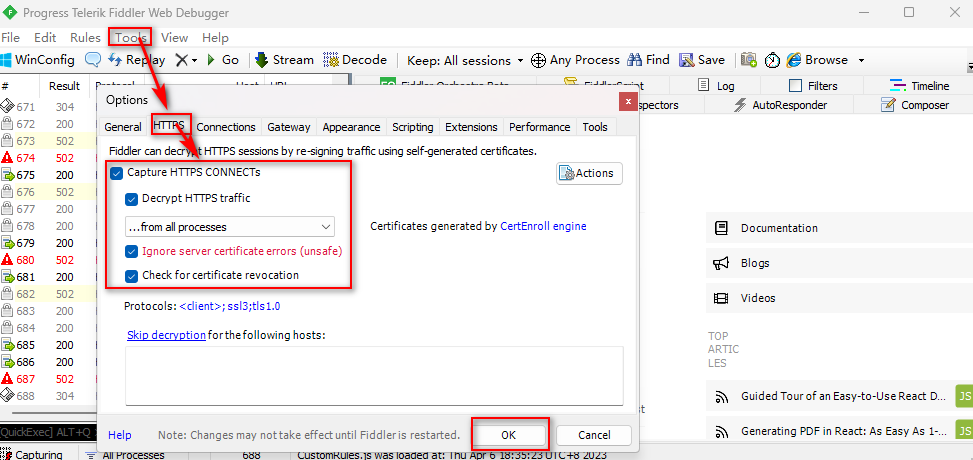Toggle Decrypt HTTPS traffic checkbox

131,199
